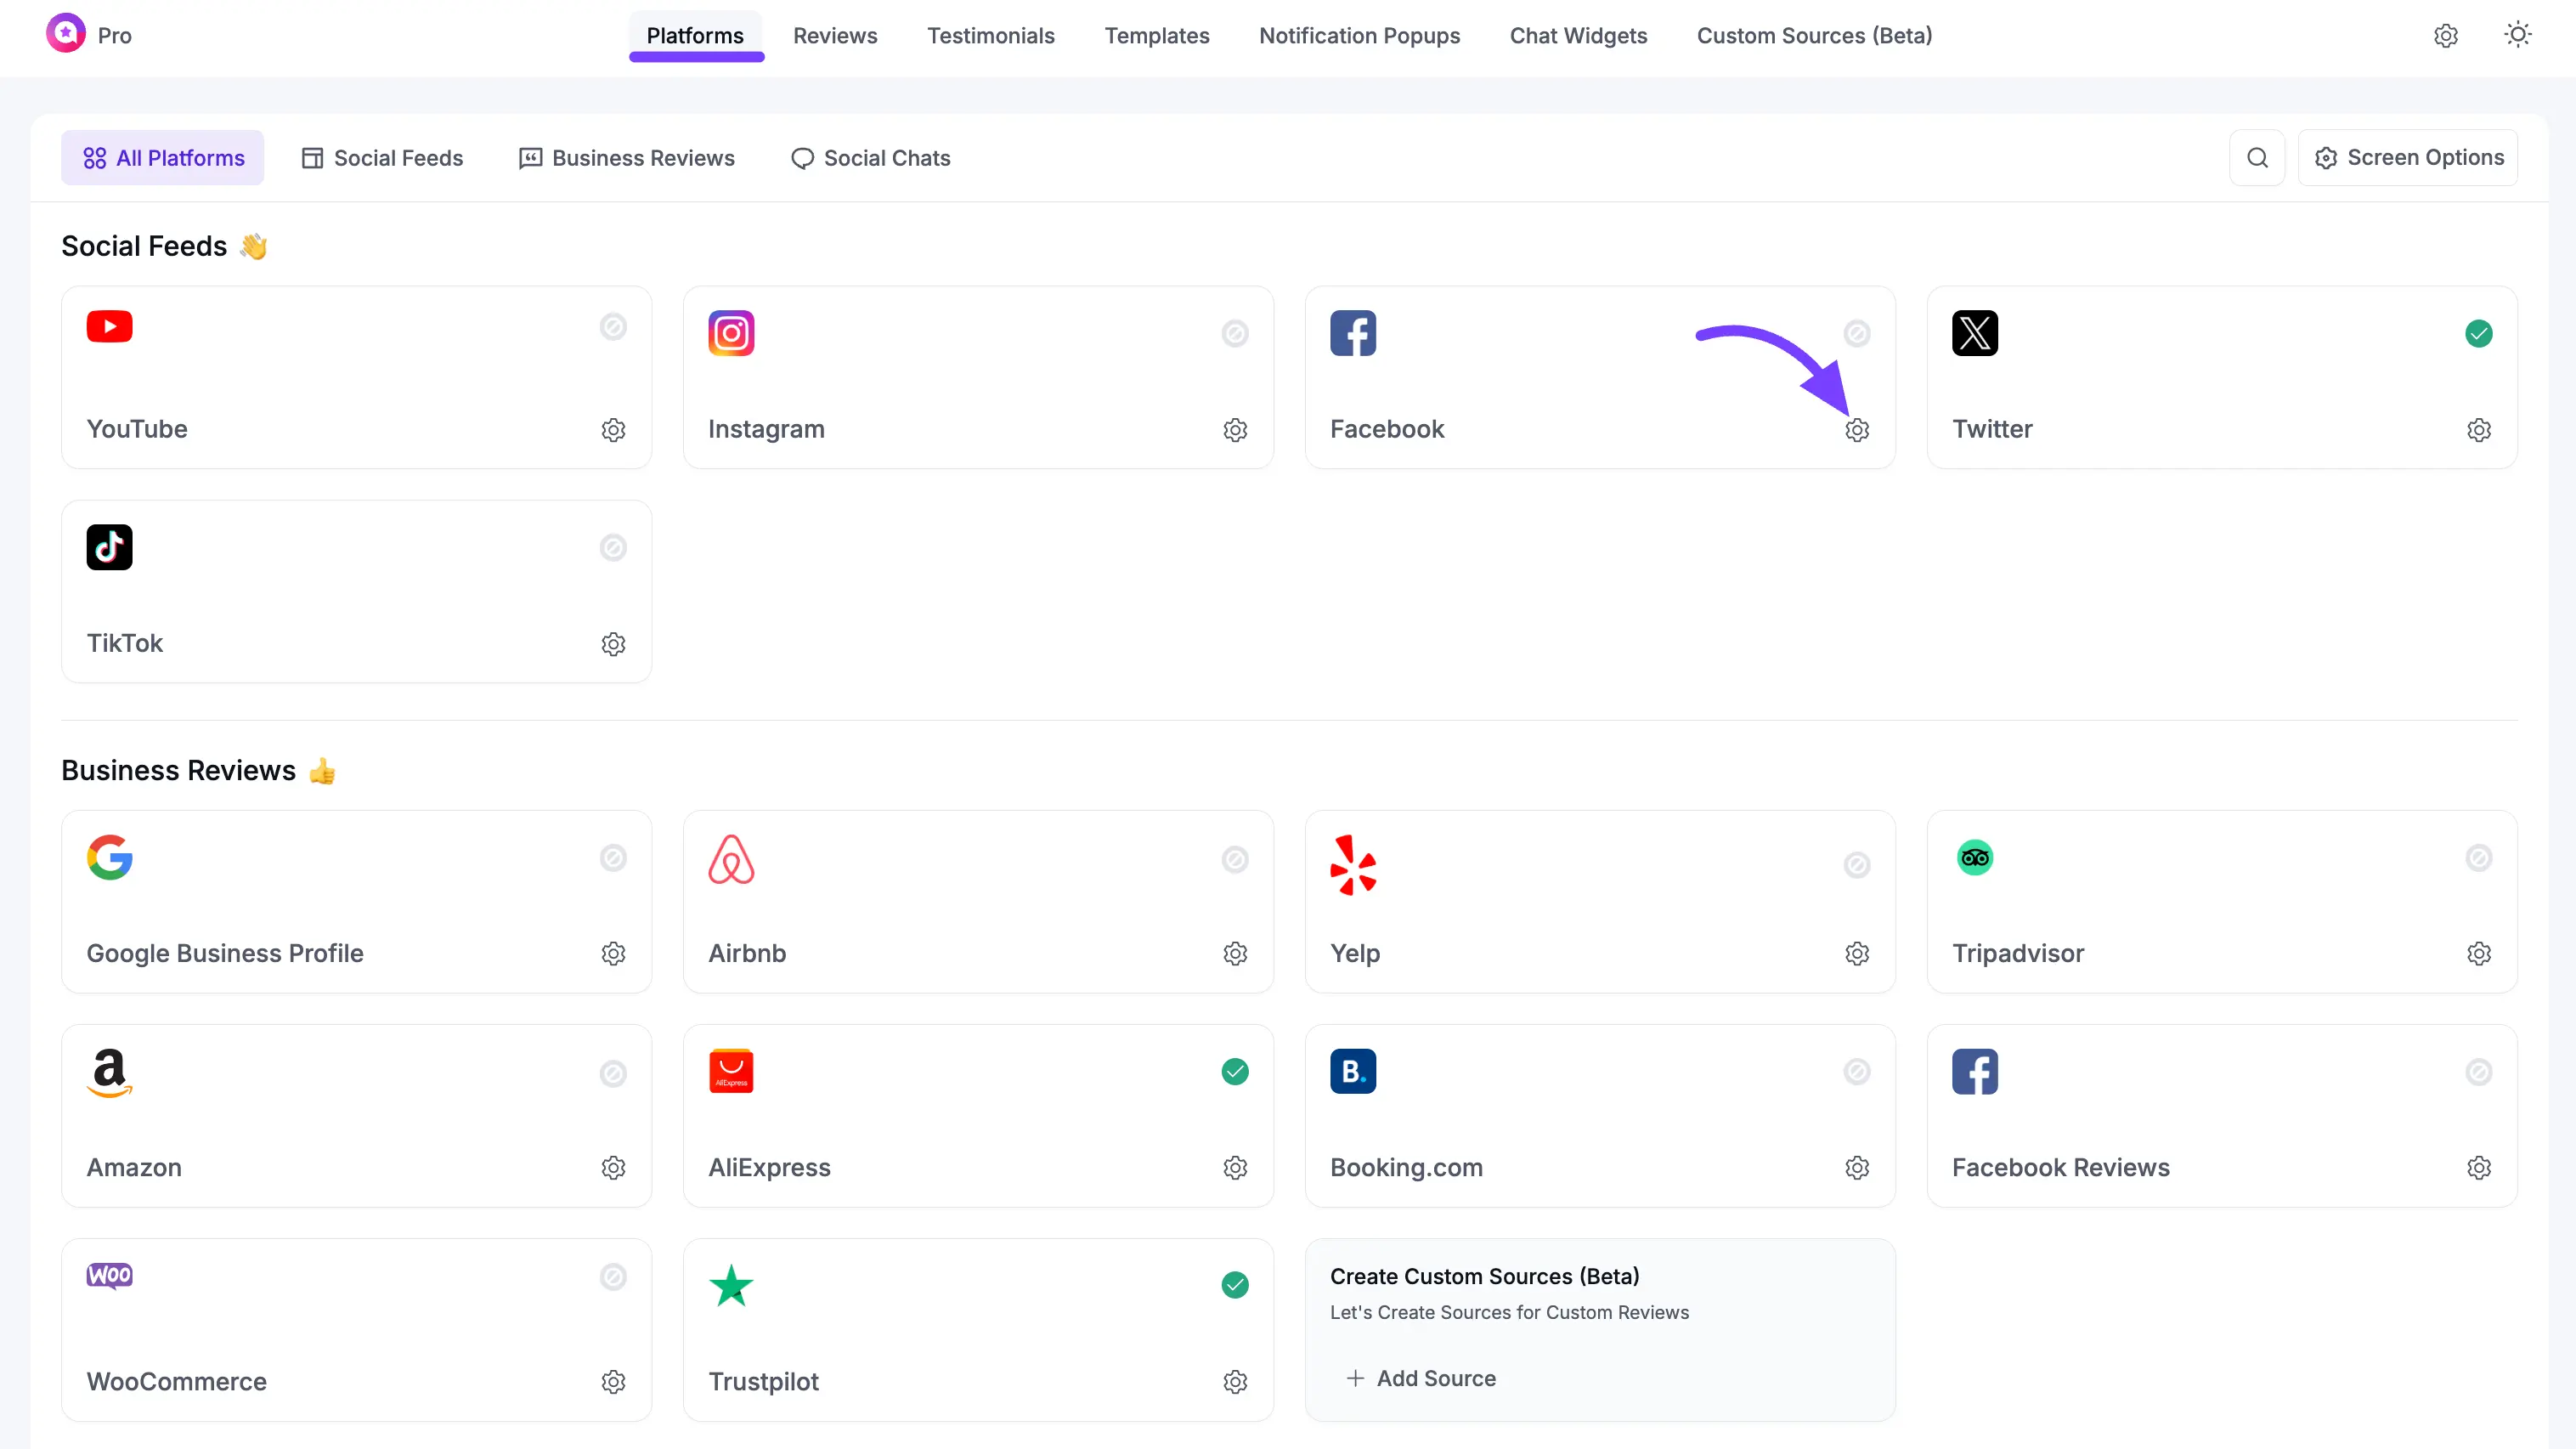Open Booking.com settings gear

(x=1857, y=1167)
